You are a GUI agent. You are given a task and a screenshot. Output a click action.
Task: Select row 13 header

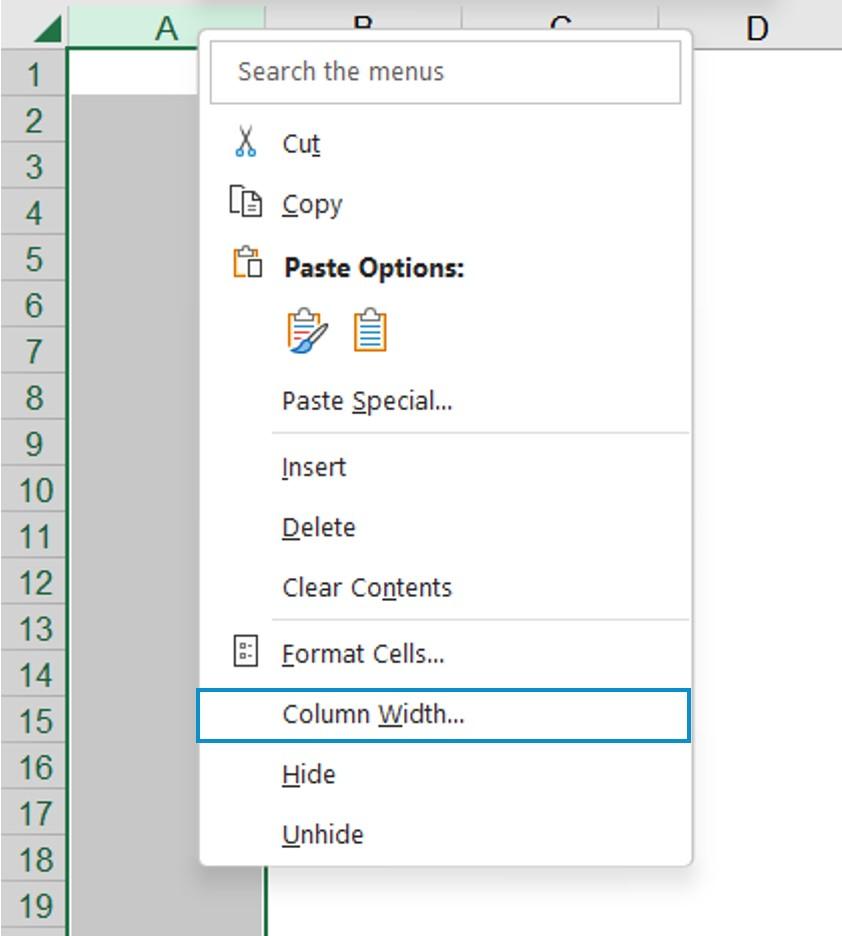(33, 627)
